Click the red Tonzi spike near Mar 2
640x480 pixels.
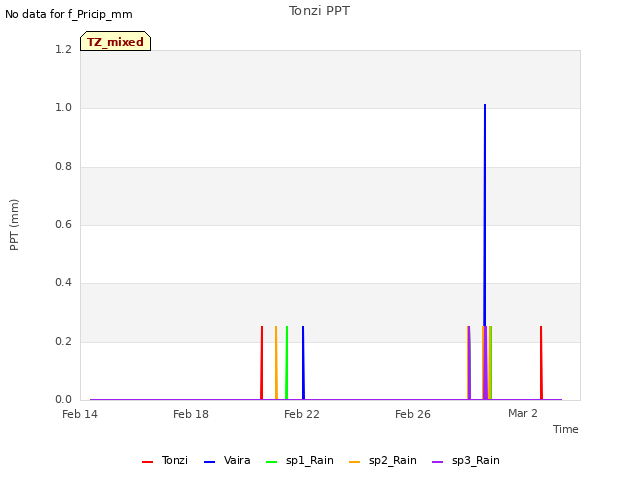tap(541, 362)
